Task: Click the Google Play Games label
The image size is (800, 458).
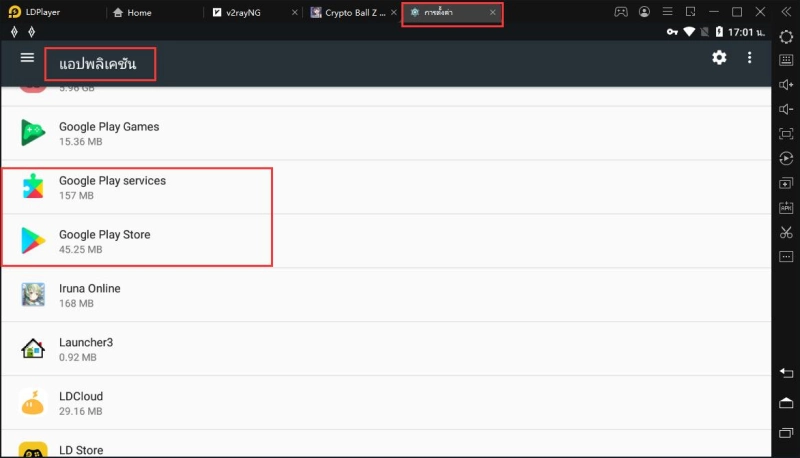Action: [x=109, y=126]
